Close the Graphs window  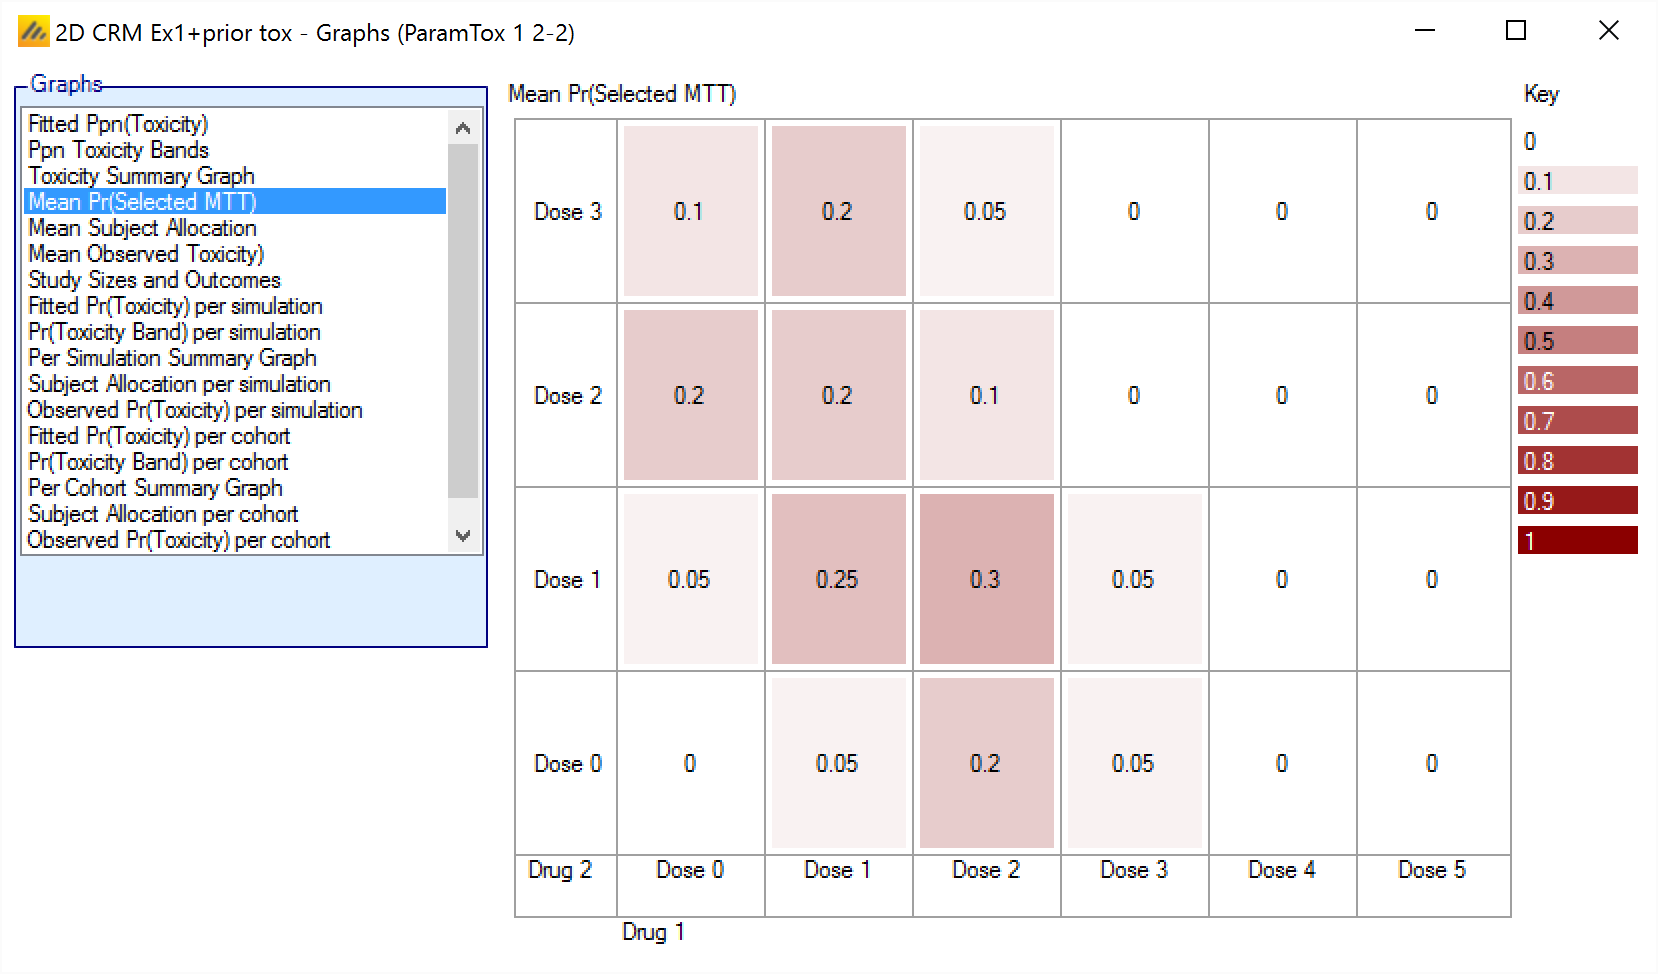tap(1608, 31)
